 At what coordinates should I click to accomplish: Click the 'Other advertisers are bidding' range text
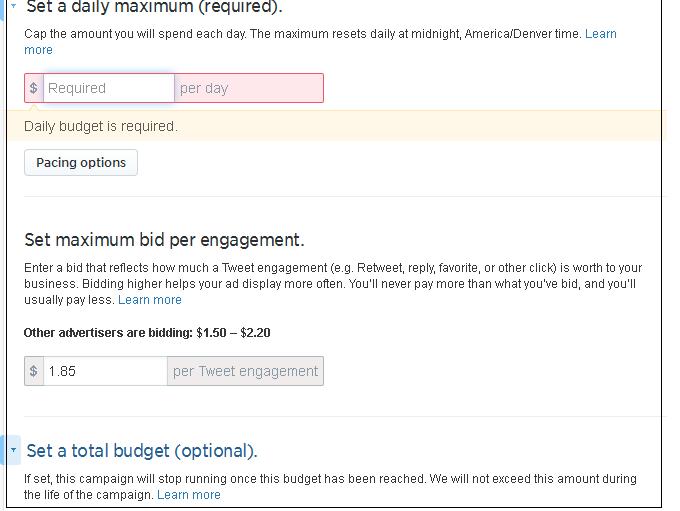point(147,333)
